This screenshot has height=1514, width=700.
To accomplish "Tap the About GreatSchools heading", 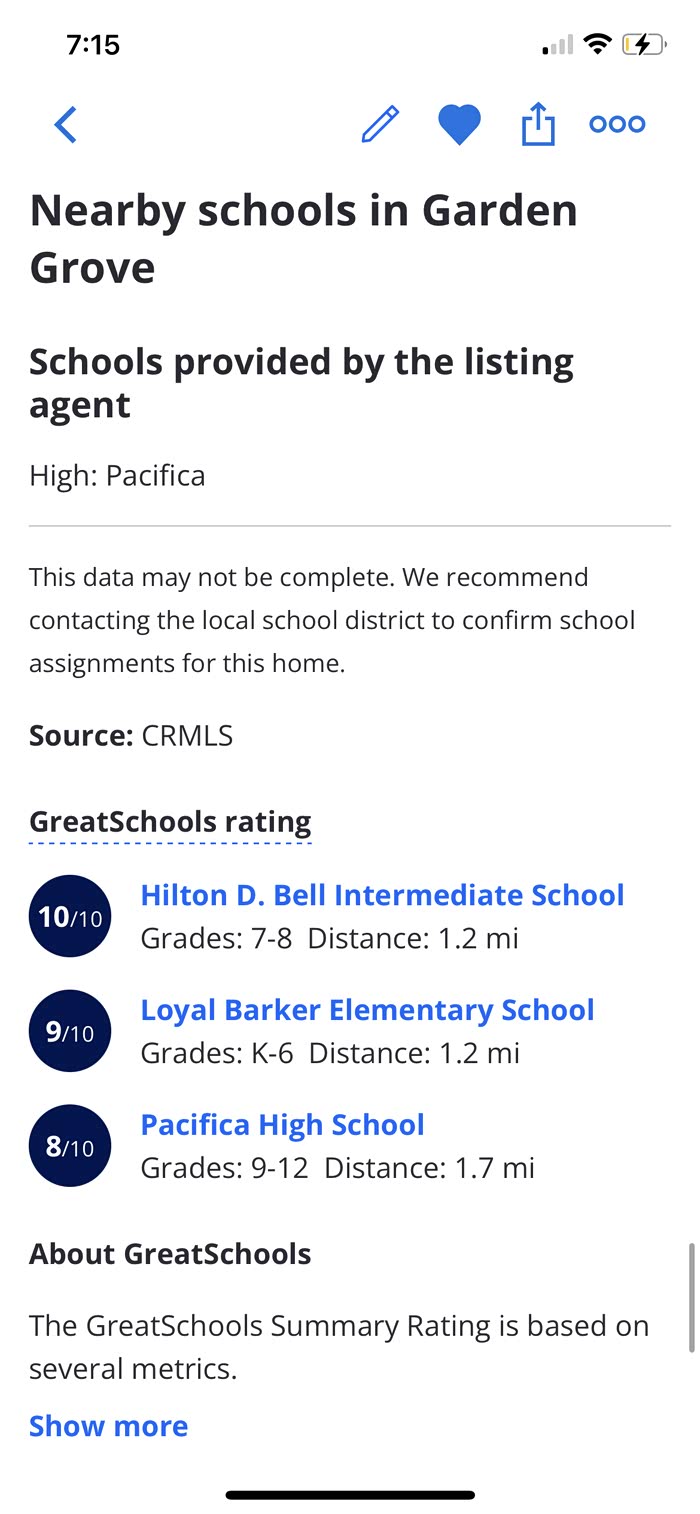I will [x=170, y=1254].
